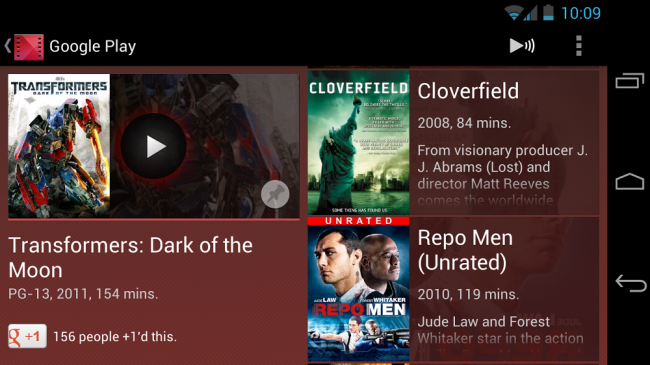Click the Google +1 button
Screen dimensions: 650x365
pyautogui.click(x=27, y=336)
